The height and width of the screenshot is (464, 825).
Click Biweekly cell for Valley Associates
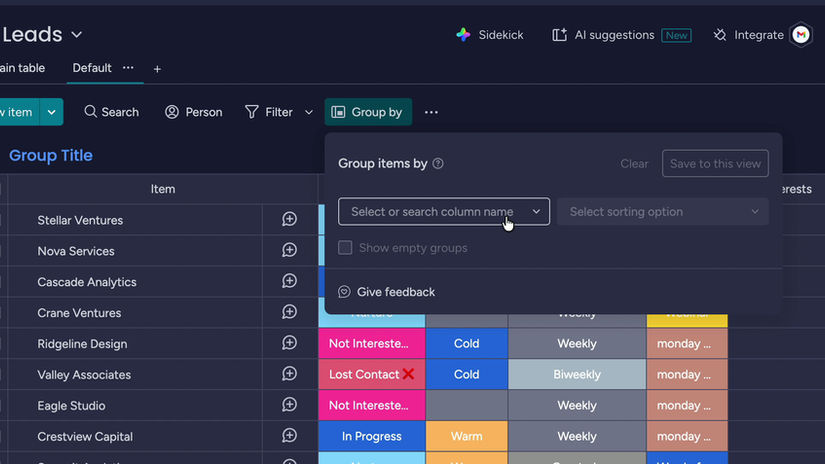(x=577, y=375)
